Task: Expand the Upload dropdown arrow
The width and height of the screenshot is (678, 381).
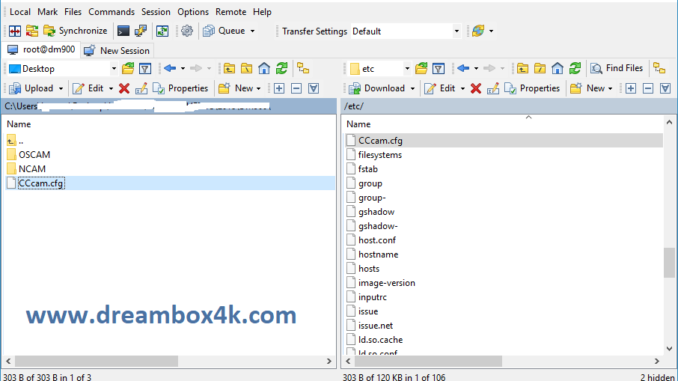Action: point(61,89)
